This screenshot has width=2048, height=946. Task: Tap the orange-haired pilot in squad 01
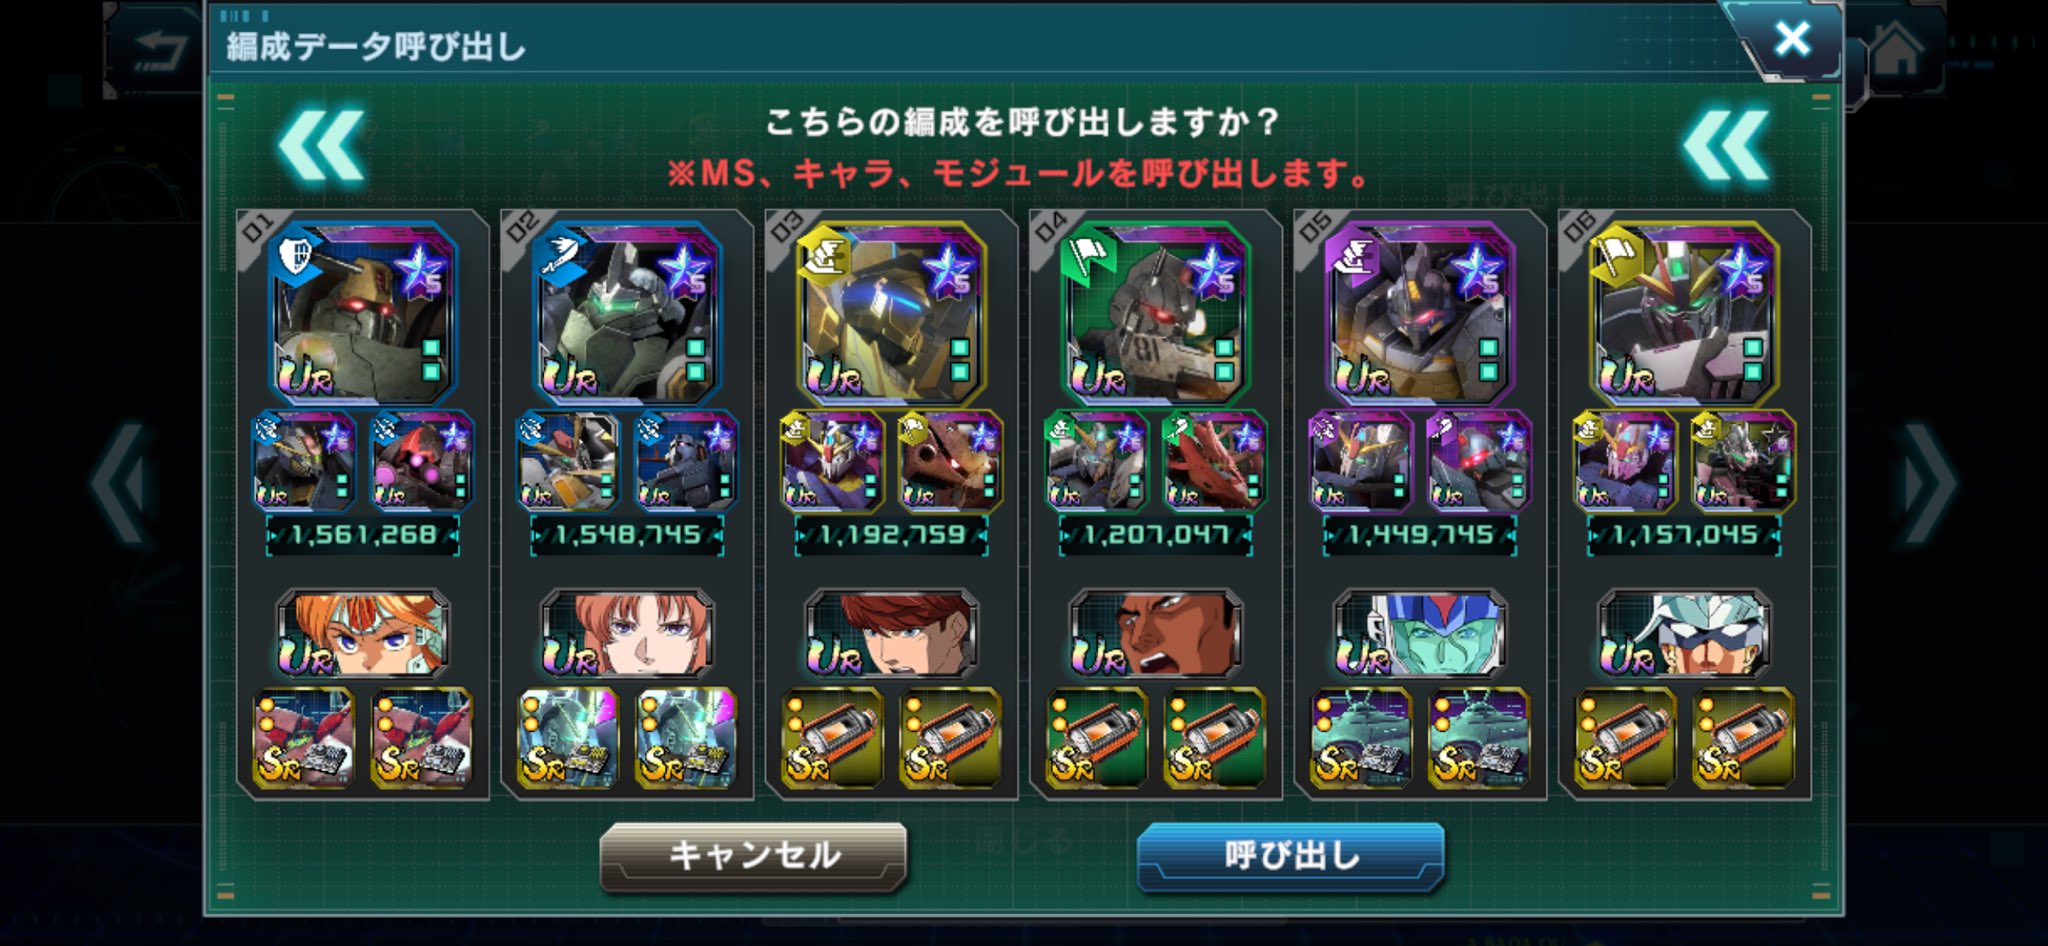pos(362,634)
